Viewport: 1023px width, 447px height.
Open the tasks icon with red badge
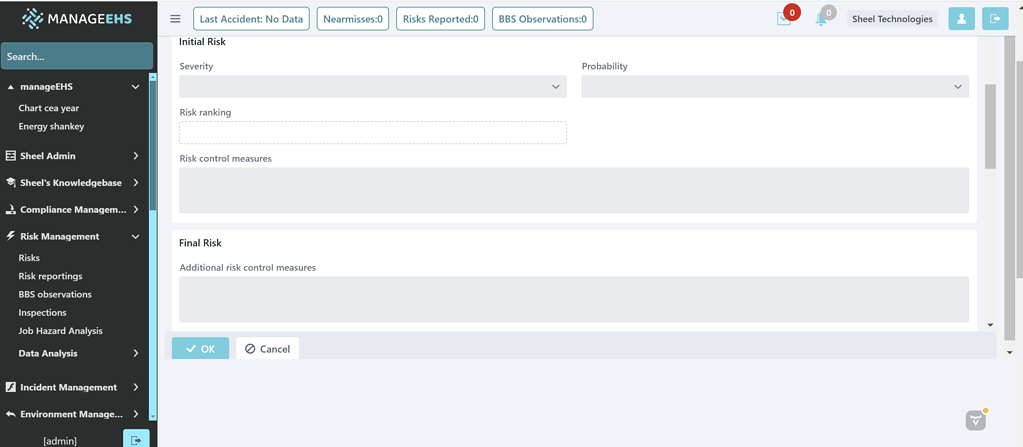[784, 19]
